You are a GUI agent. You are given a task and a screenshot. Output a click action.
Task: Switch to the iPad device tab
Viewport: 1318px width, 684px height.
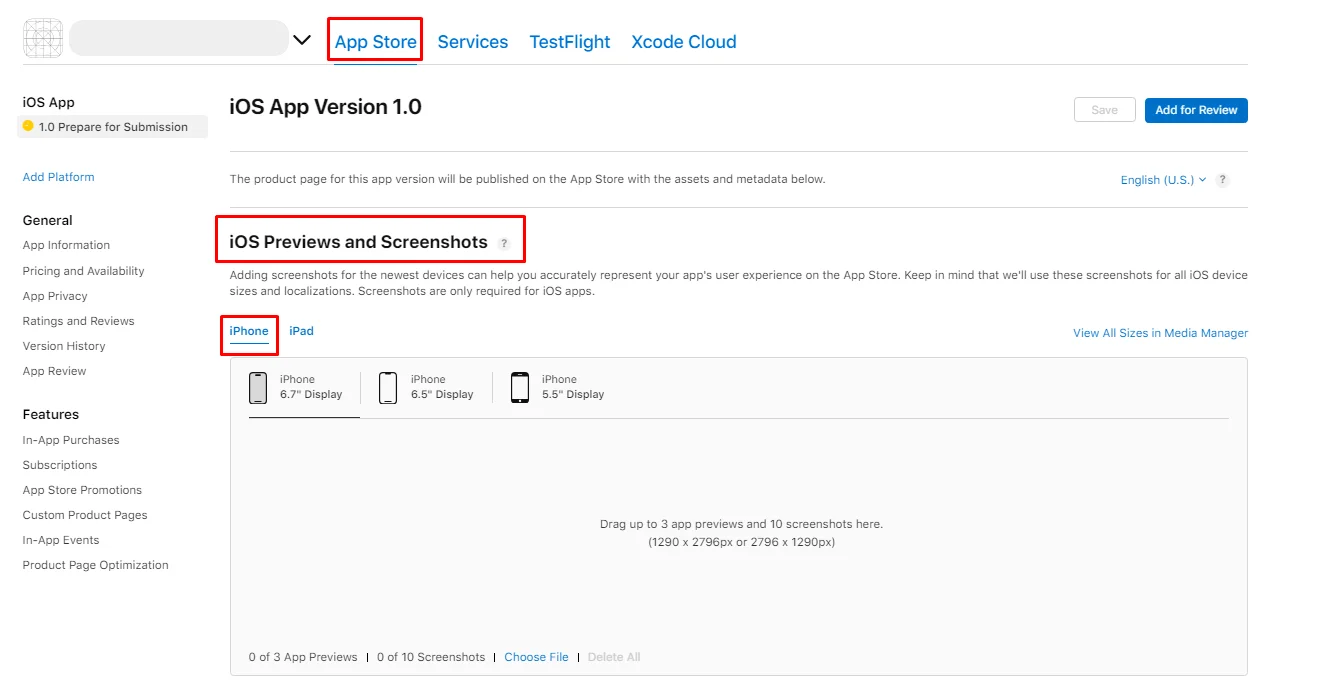(x=301, y=331)
